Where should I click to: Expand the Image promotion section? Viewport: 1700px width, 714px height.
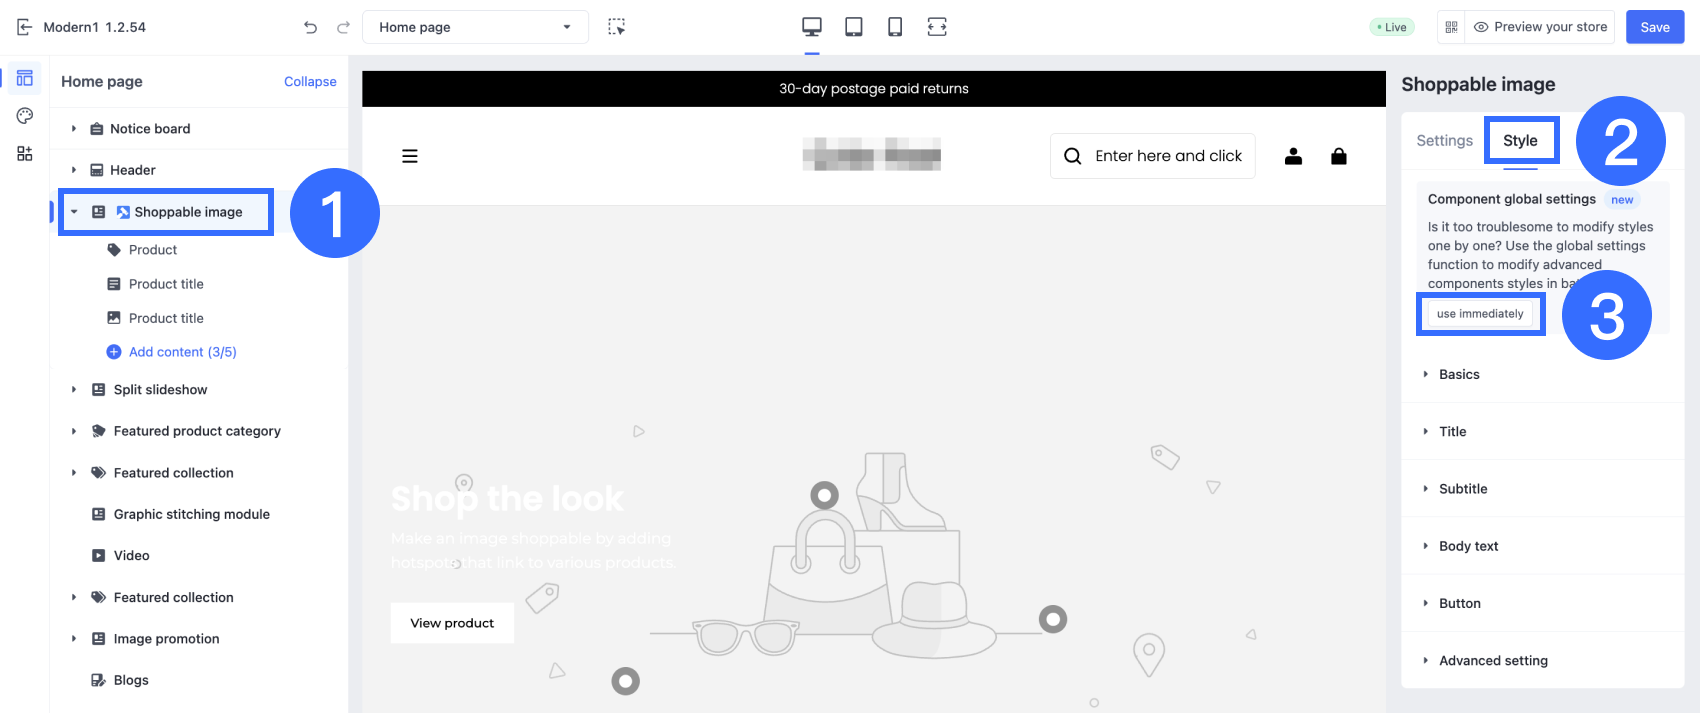click(x=74, y=639)
